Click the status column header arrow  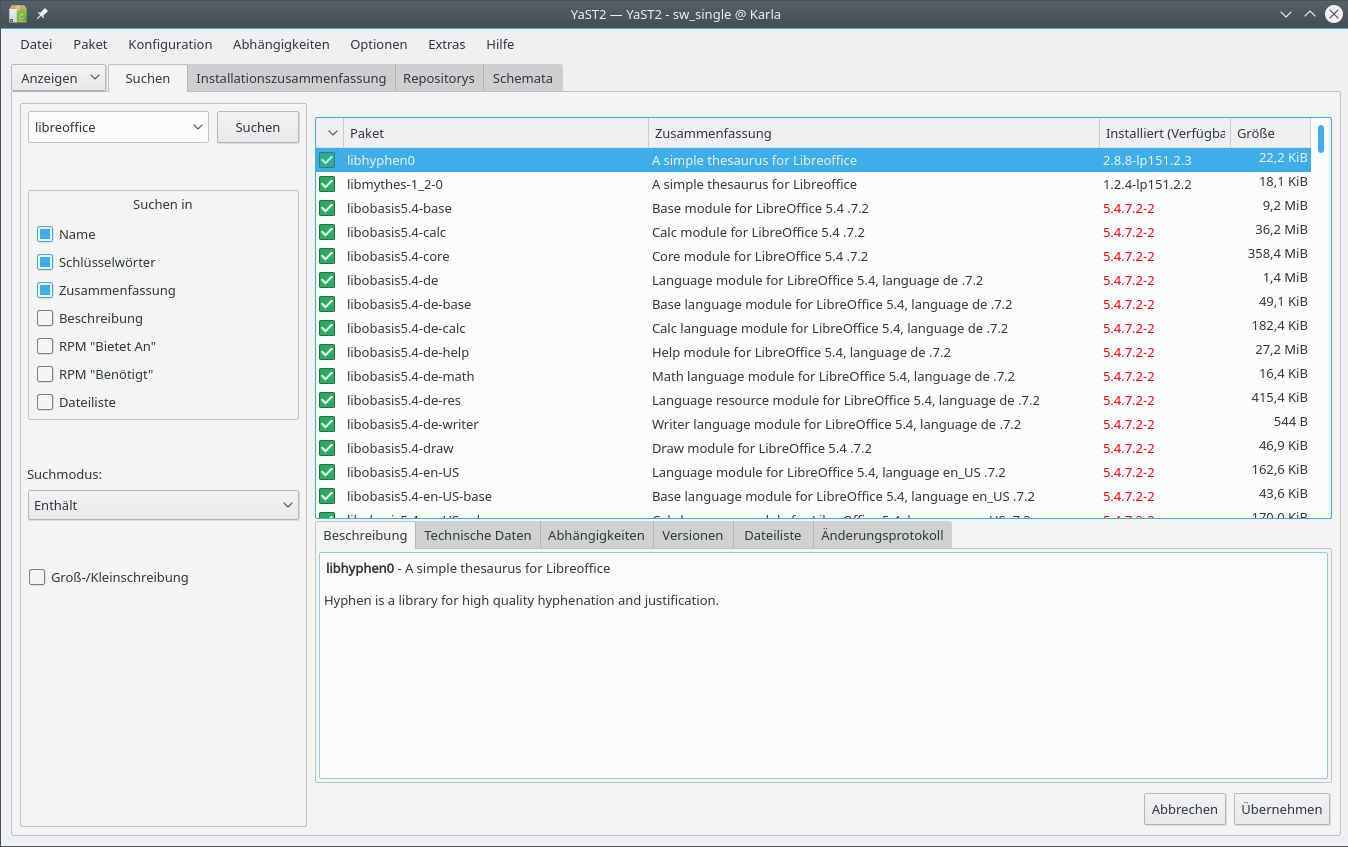click(331, 133)
